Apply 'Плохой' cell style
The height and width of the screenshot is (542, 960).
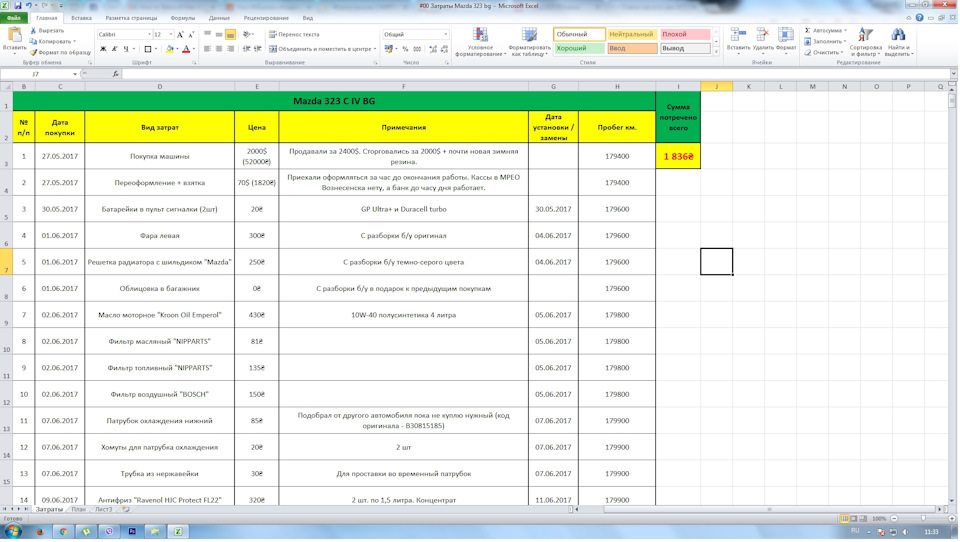click(x=685, y=34)
